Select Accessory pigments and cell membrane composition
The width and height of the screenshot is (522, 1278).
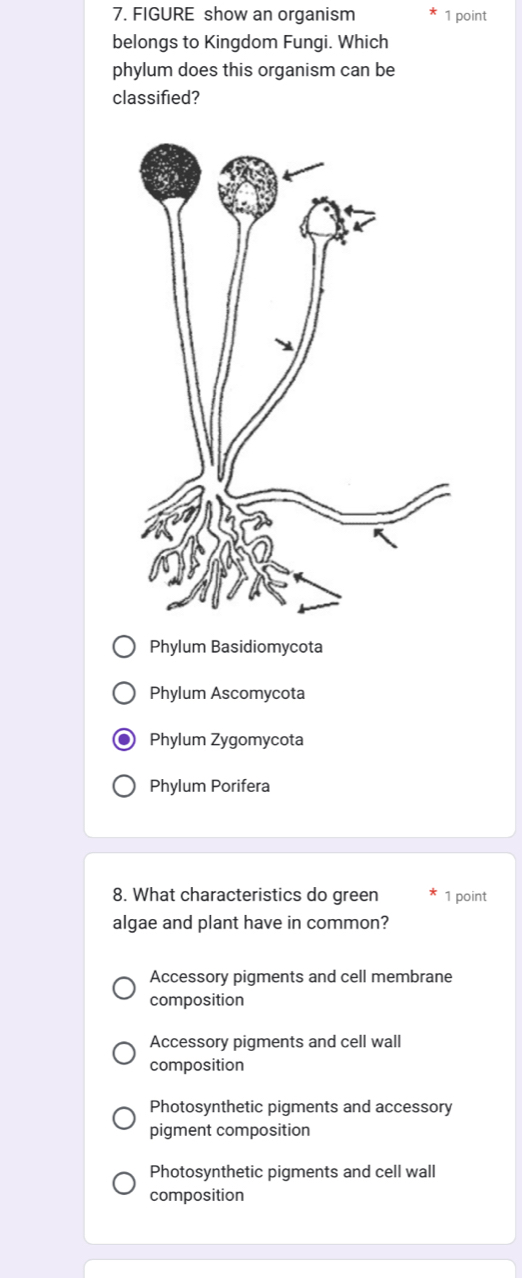click(124, 988)
